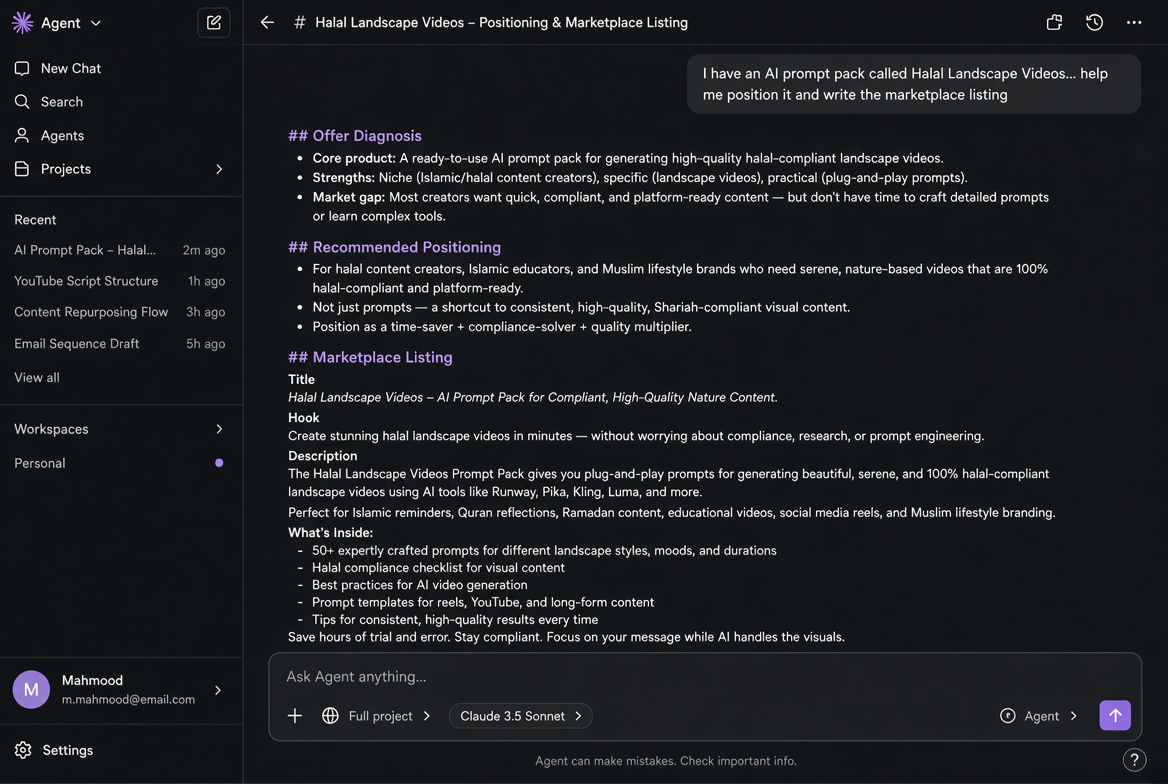The image size is (1168, 784).
Task: Click the Agents person icon
Action: click(22, 136)
